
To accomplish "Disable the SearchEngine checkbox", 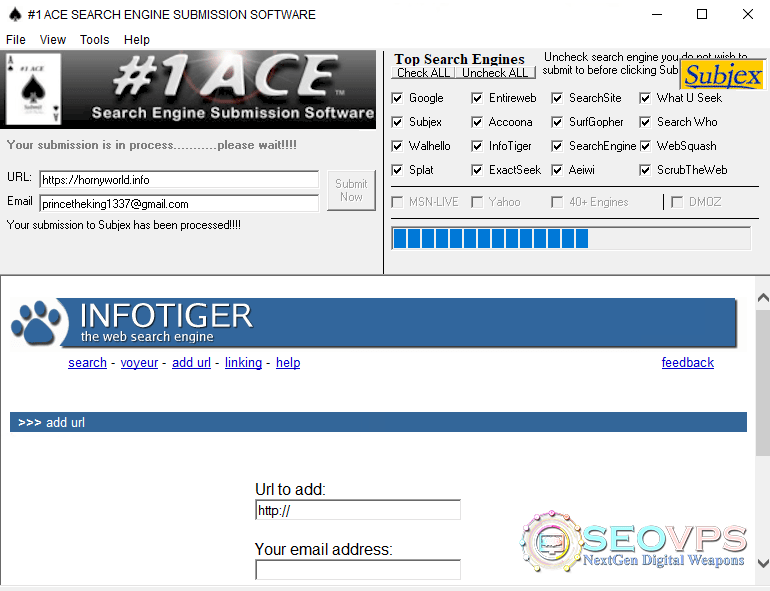I will pos(557,146).
